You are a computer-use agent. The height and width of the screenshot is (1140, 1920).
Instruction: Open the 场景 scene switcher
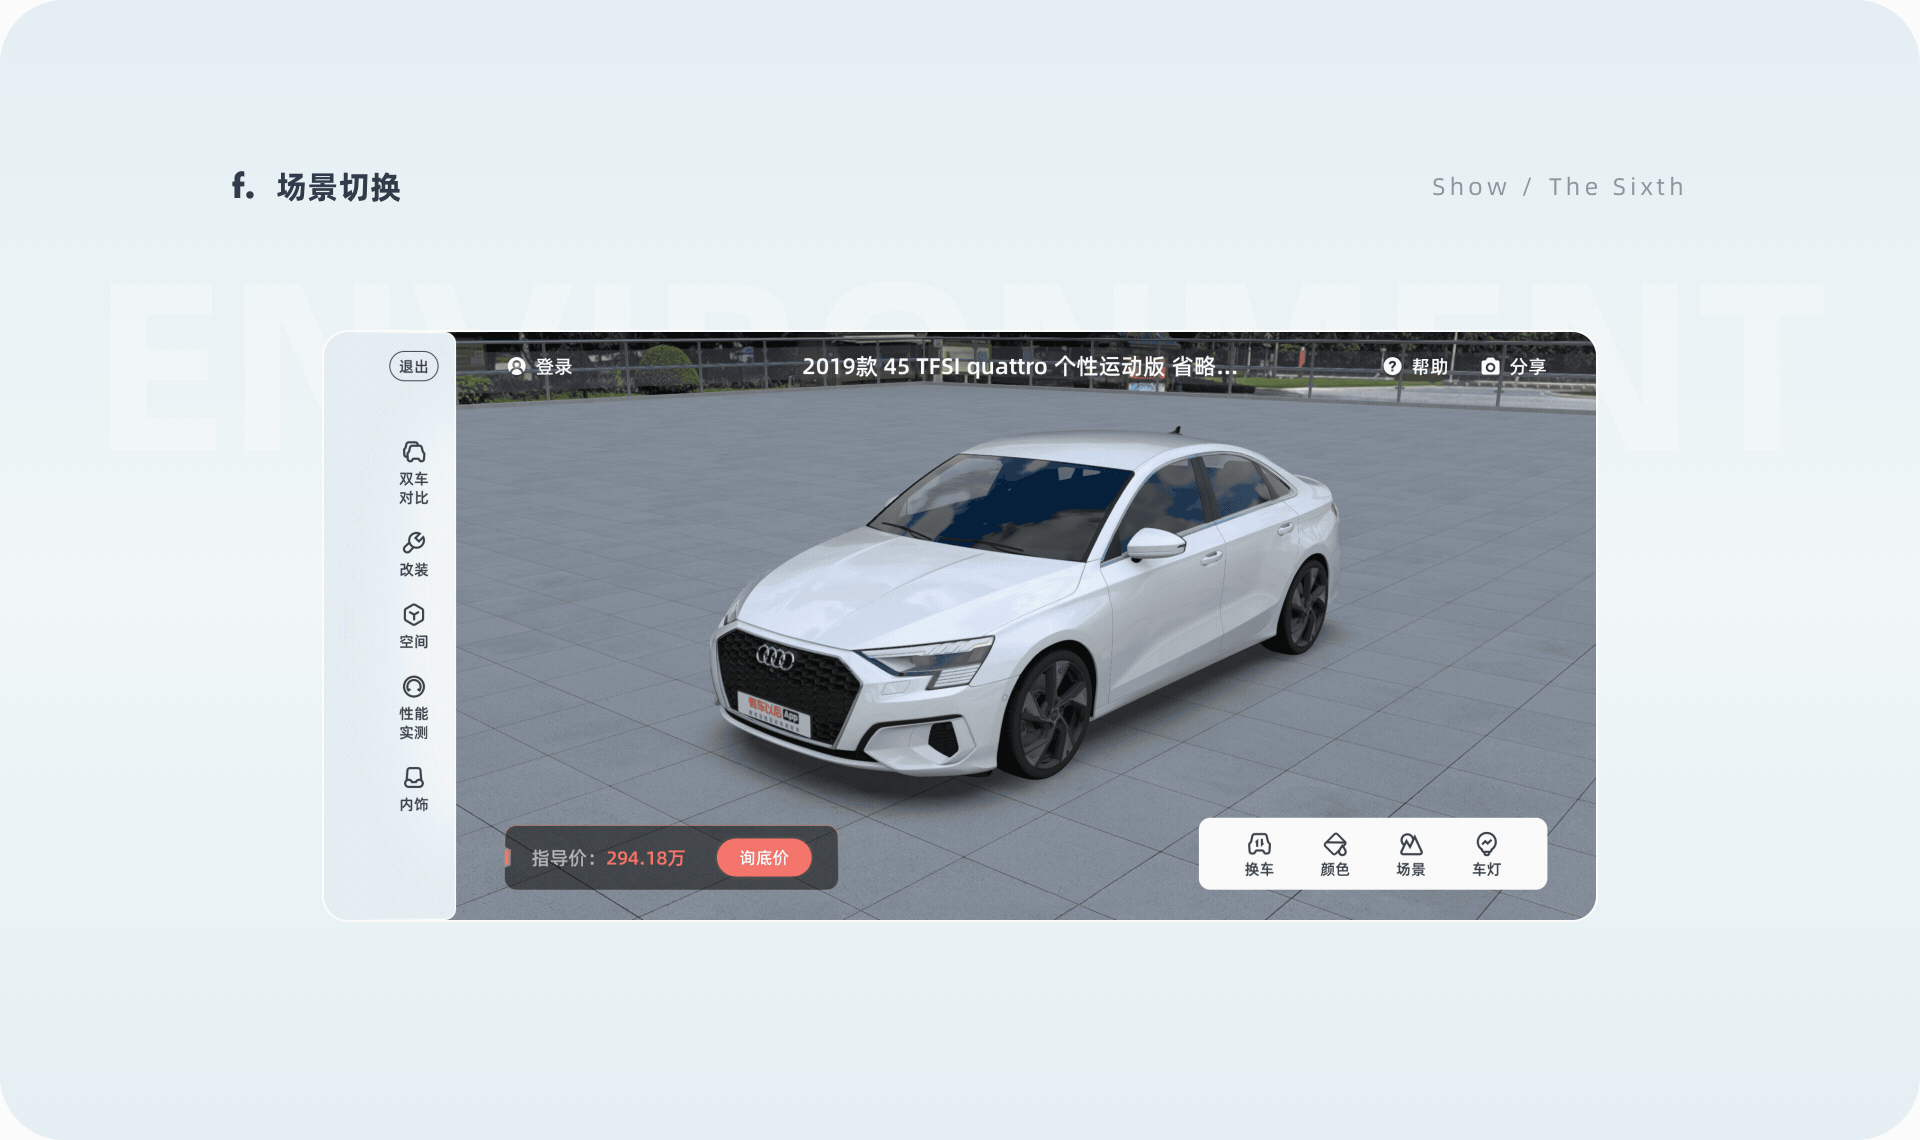pyautogui.click(x=1411, y=855)
